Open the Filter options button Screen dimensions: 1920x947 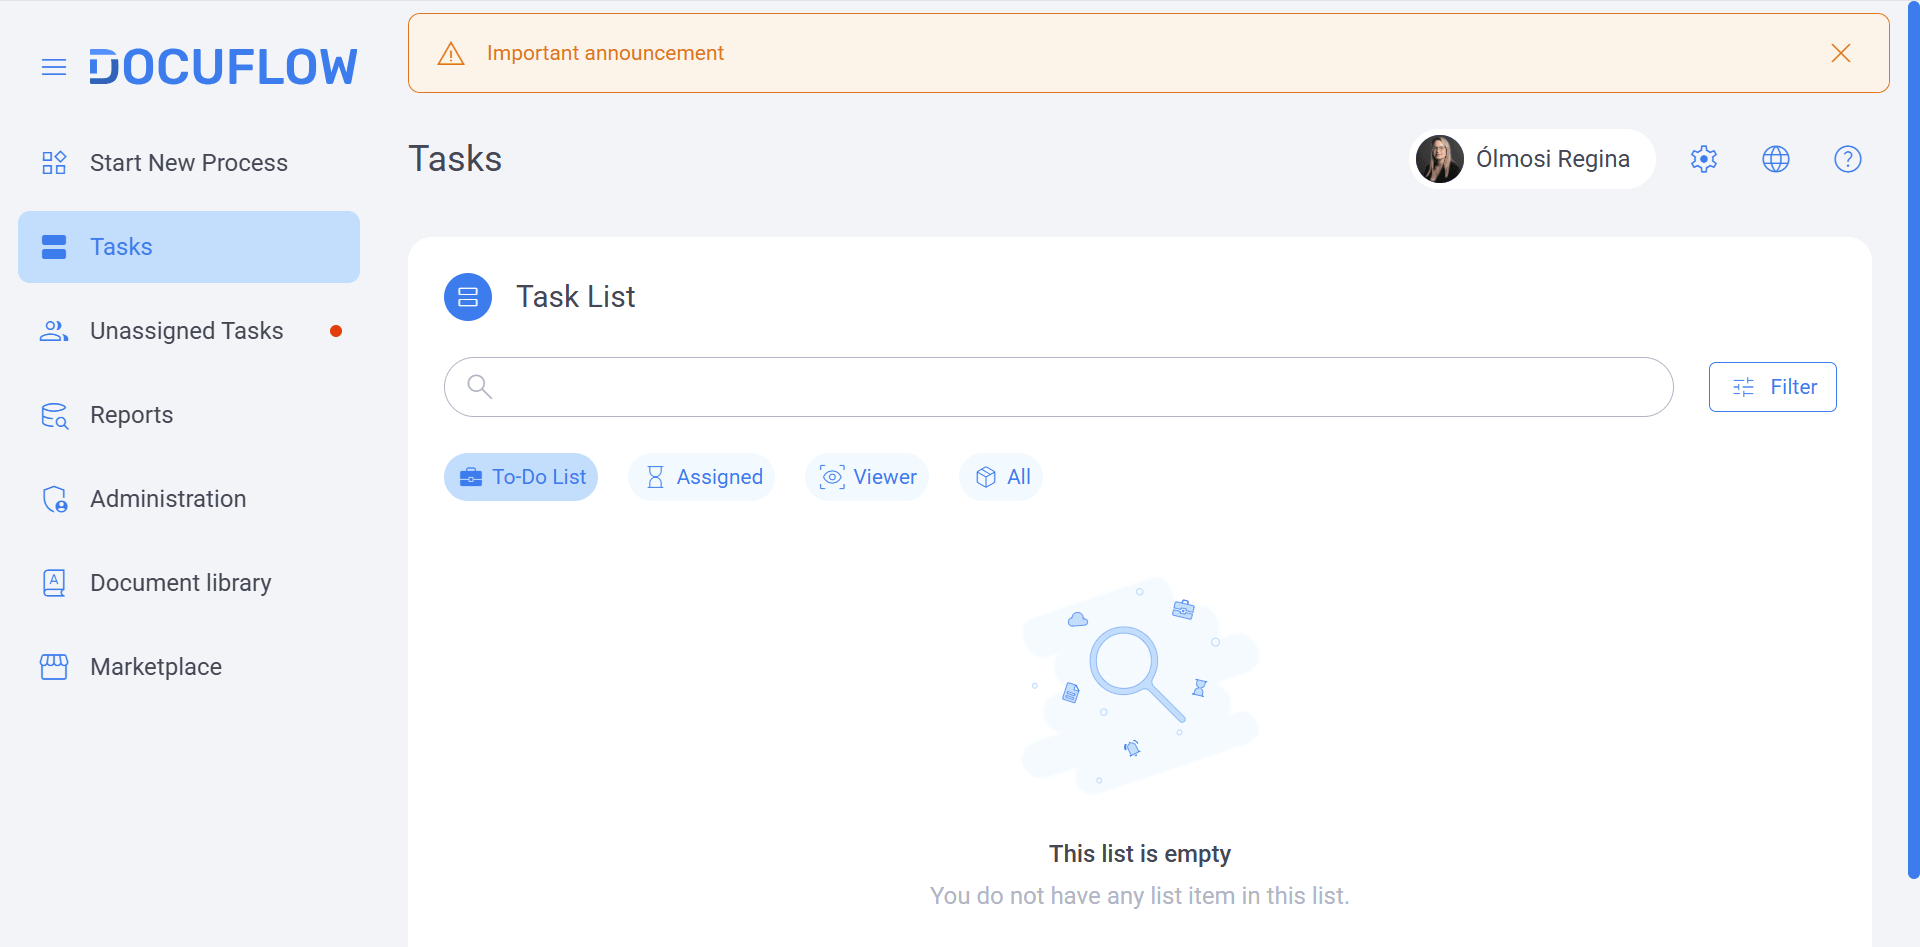[x=1773, y=387]
